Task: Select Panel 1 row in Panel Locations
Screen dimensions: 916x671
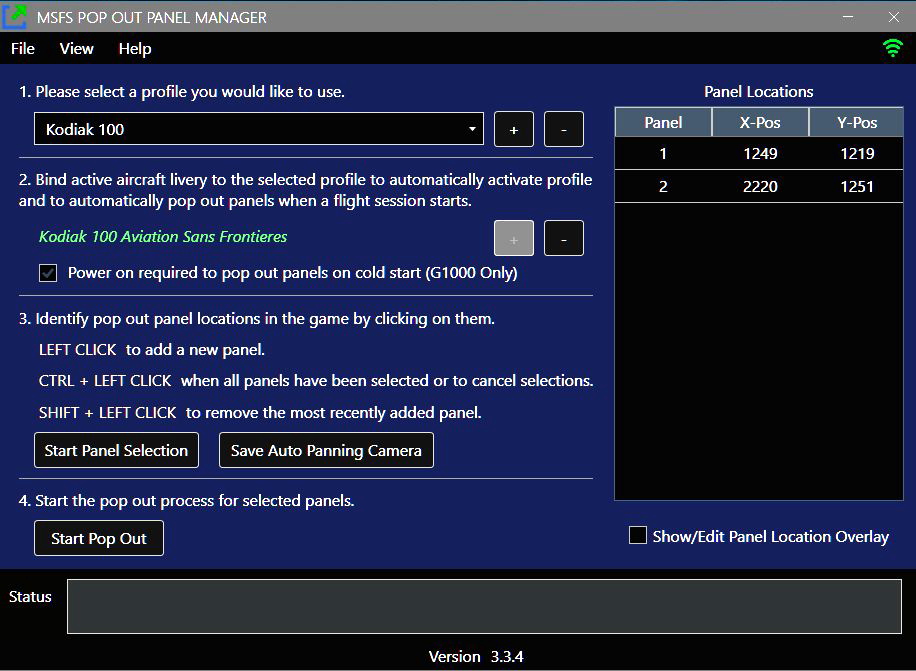Action: point(758,153)
